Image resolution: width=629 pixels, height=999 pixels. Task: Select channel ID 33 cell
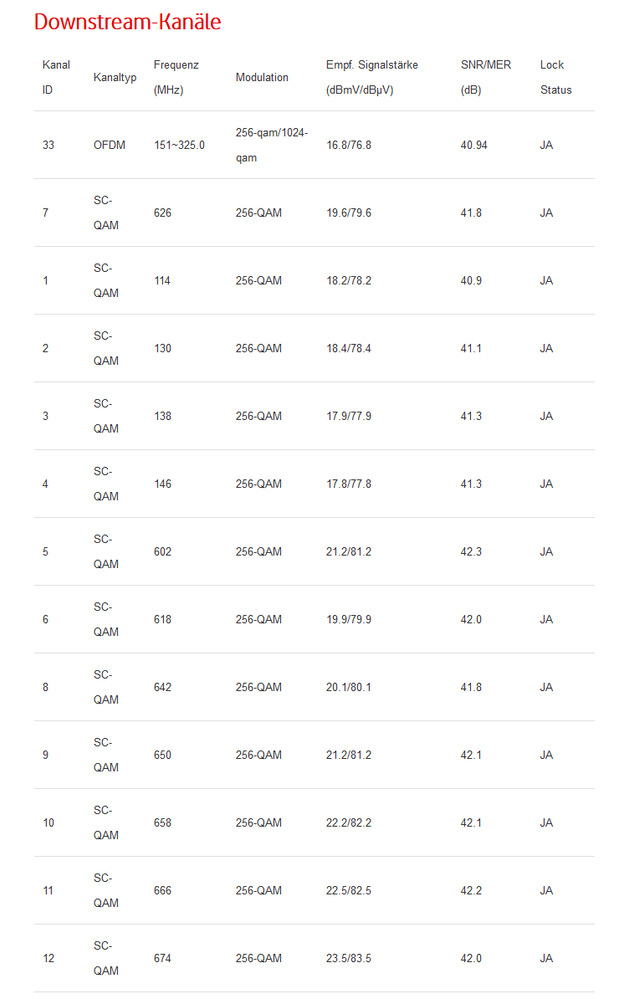pos(48,145)
